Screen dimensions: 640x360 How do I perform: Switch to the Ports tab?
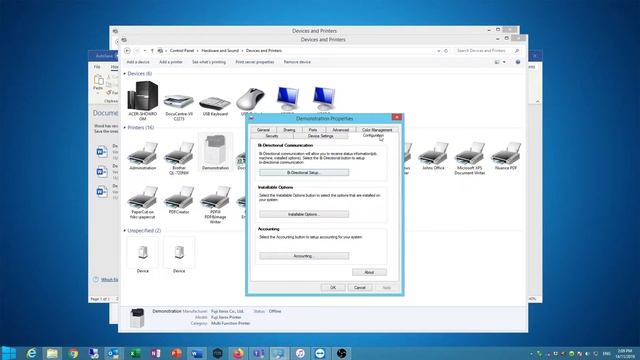(x=313, y=130)
